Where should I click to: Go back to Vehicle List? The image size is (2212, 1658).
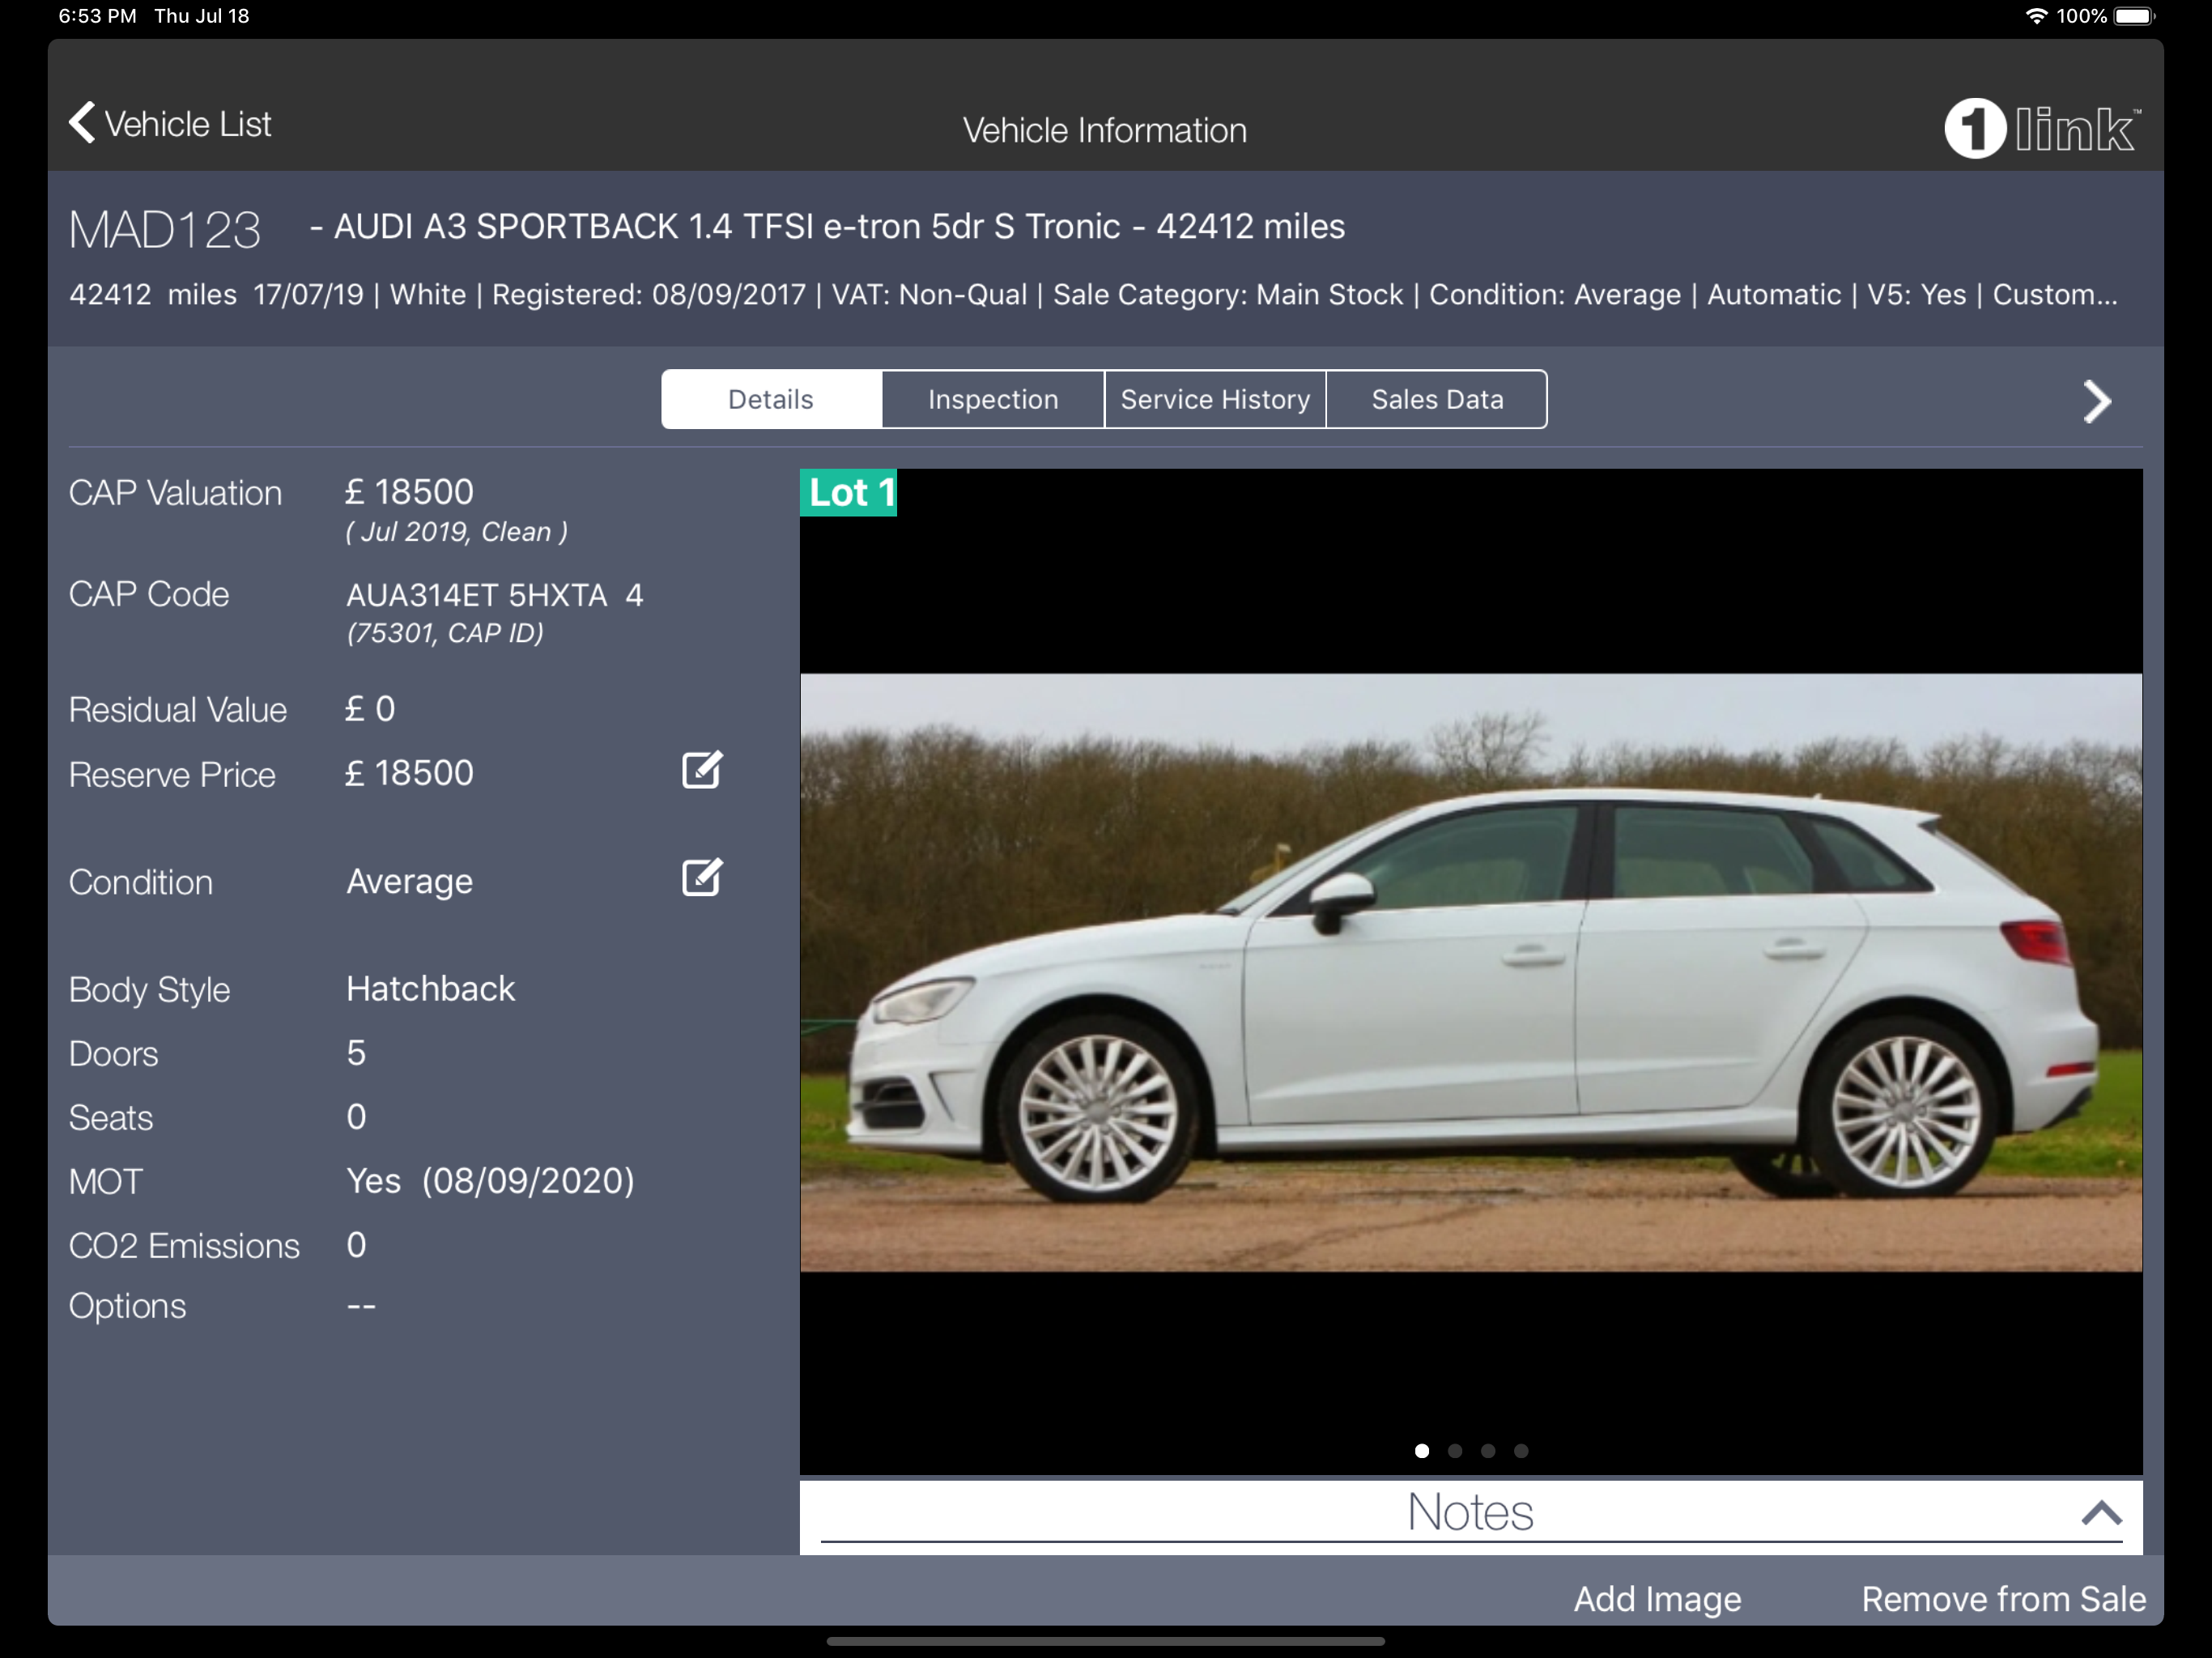click(170, 124)
